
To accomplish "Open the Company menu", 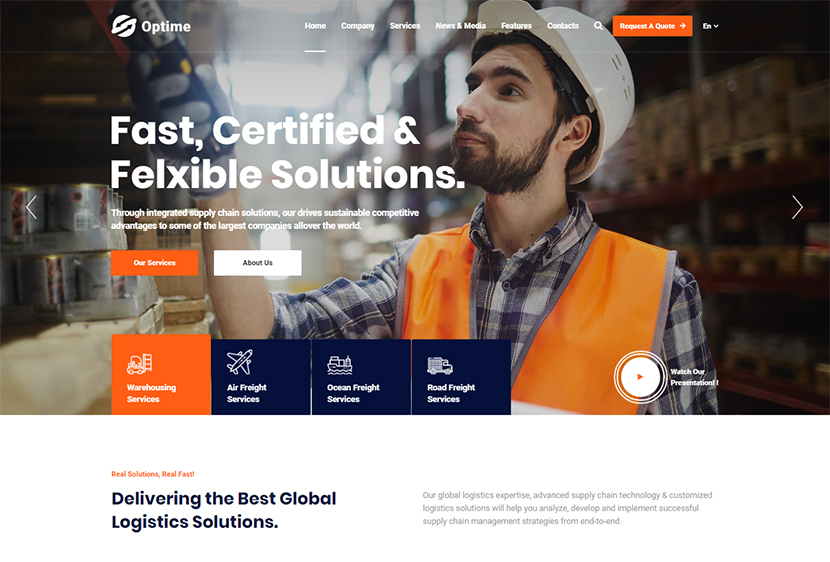I will (358, 25).
